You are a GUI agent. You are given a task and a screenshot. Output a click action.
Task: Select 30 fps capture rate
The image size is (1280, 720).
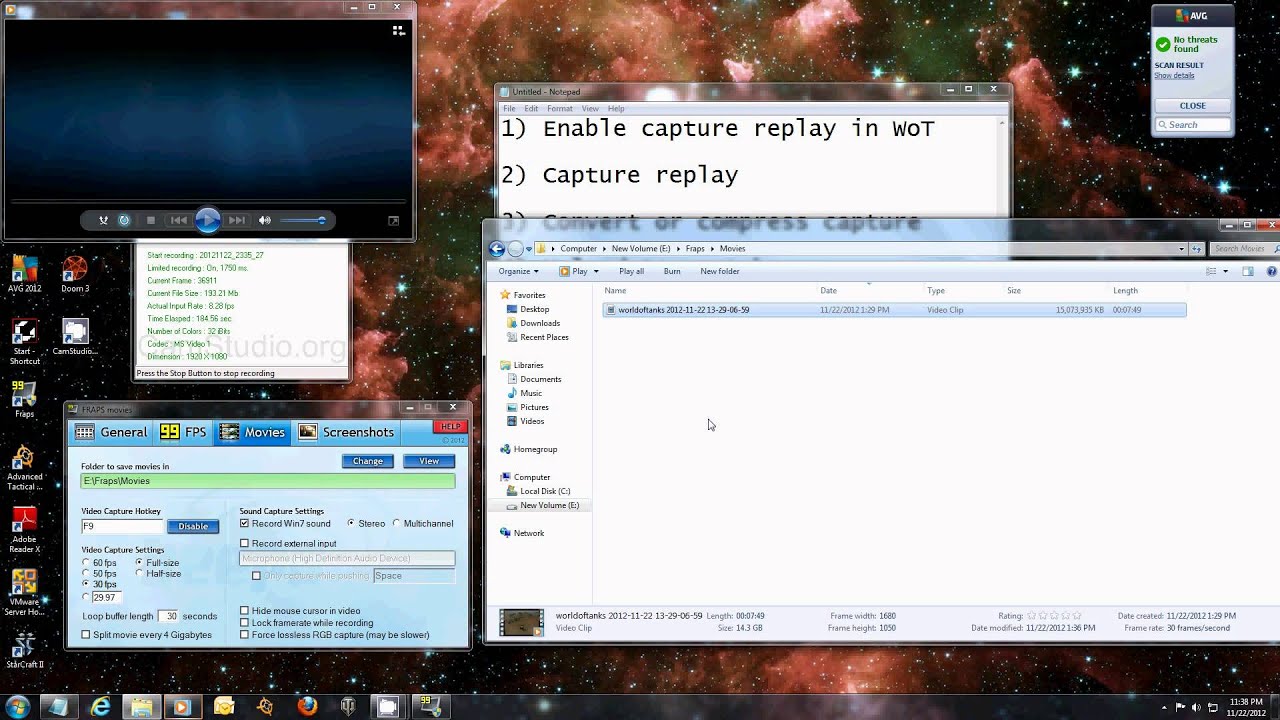(99, 584)
